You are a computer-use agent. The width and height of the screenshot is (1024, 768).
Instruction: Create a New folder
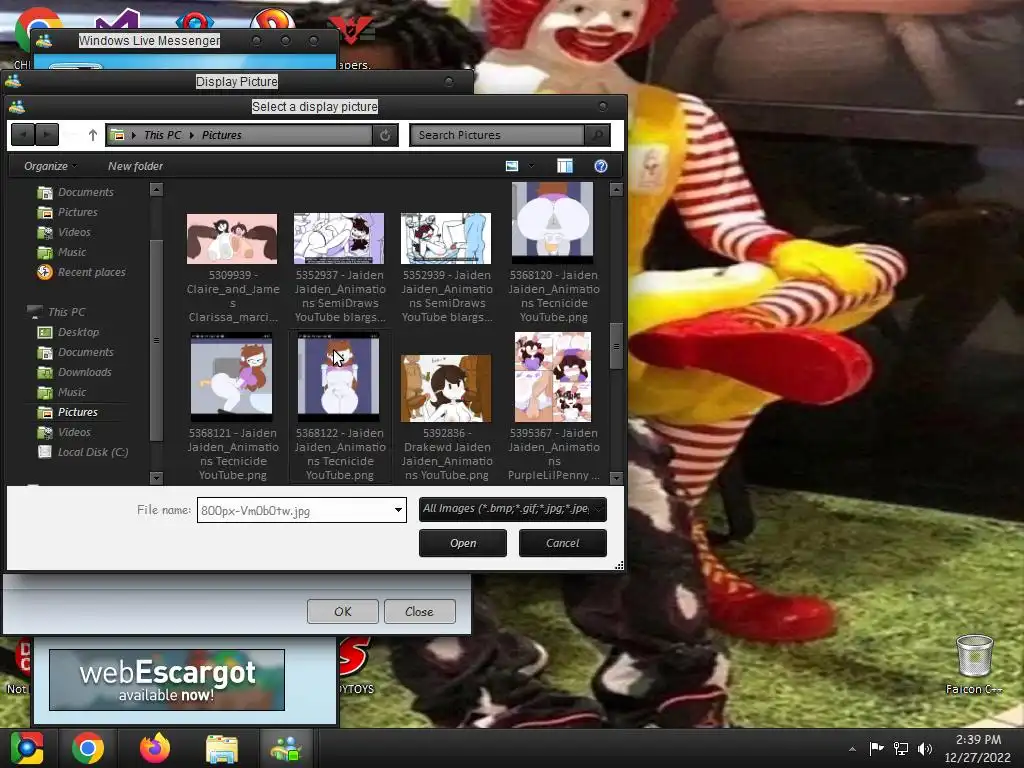135,166
